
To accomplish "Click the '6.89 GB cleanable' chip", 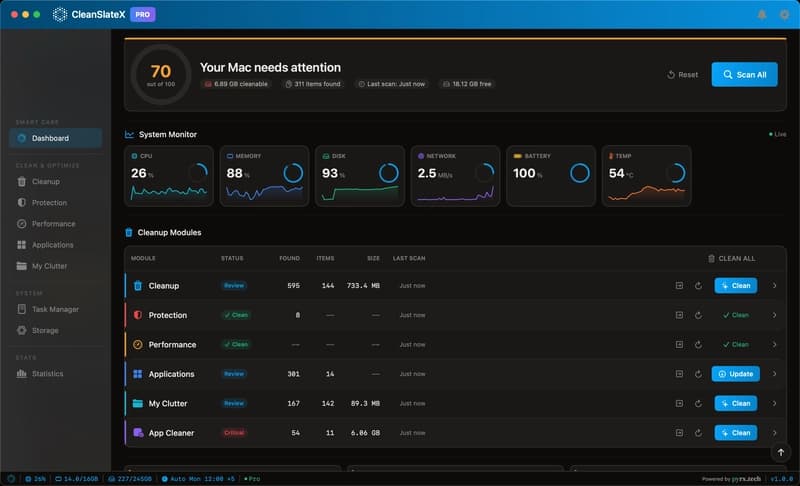I will click(x=236, y=84).
